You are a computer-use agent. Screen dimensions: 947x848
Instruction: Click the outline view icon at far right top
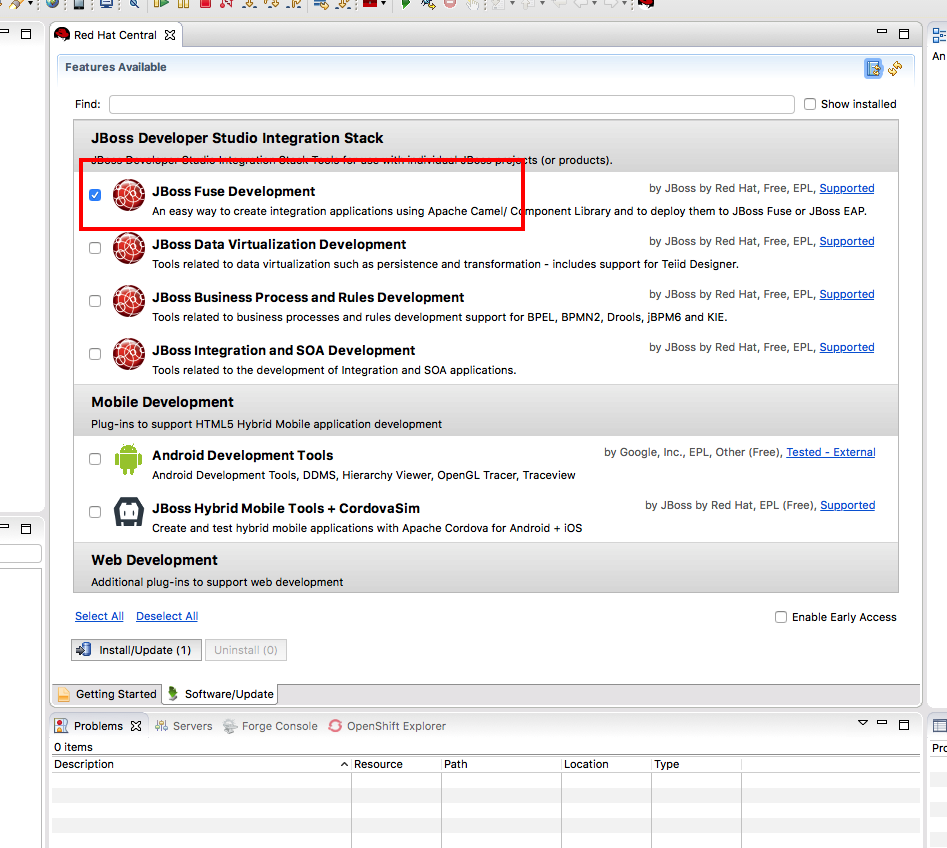pyautogui.click(x=940, y=35)
